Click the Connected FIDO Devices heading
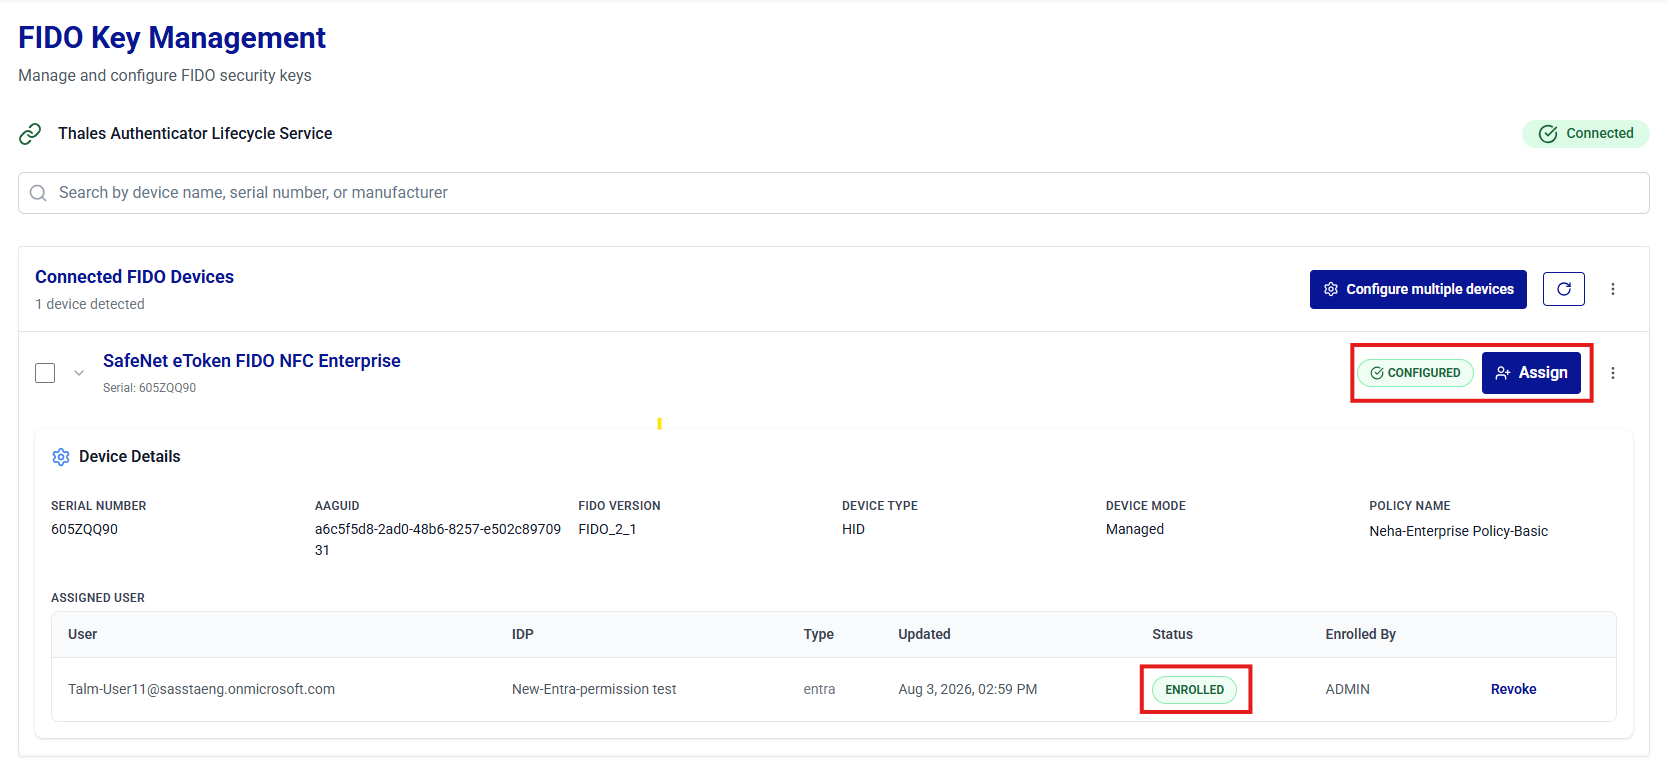This screenshot has width=1668, height=780. tap(134, 277)
